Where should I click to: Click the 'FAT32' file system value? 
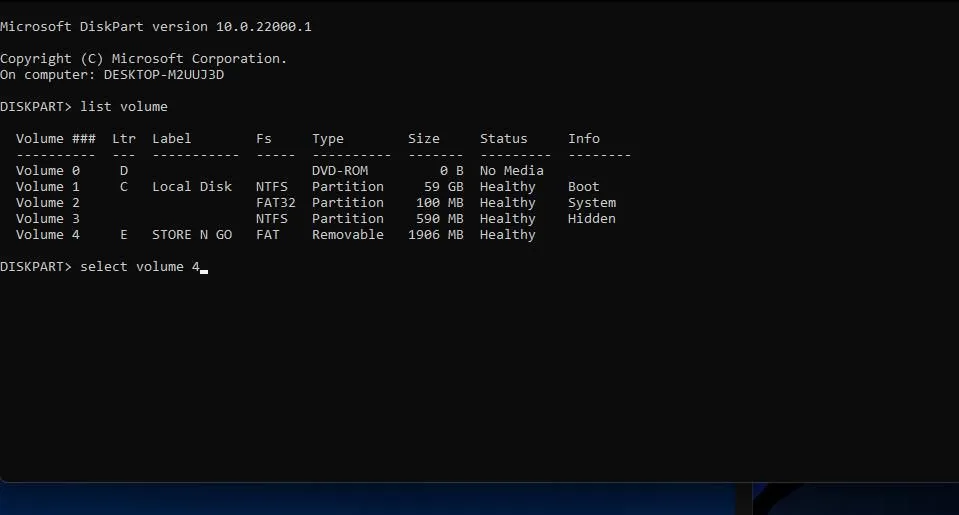click(276, 202)
